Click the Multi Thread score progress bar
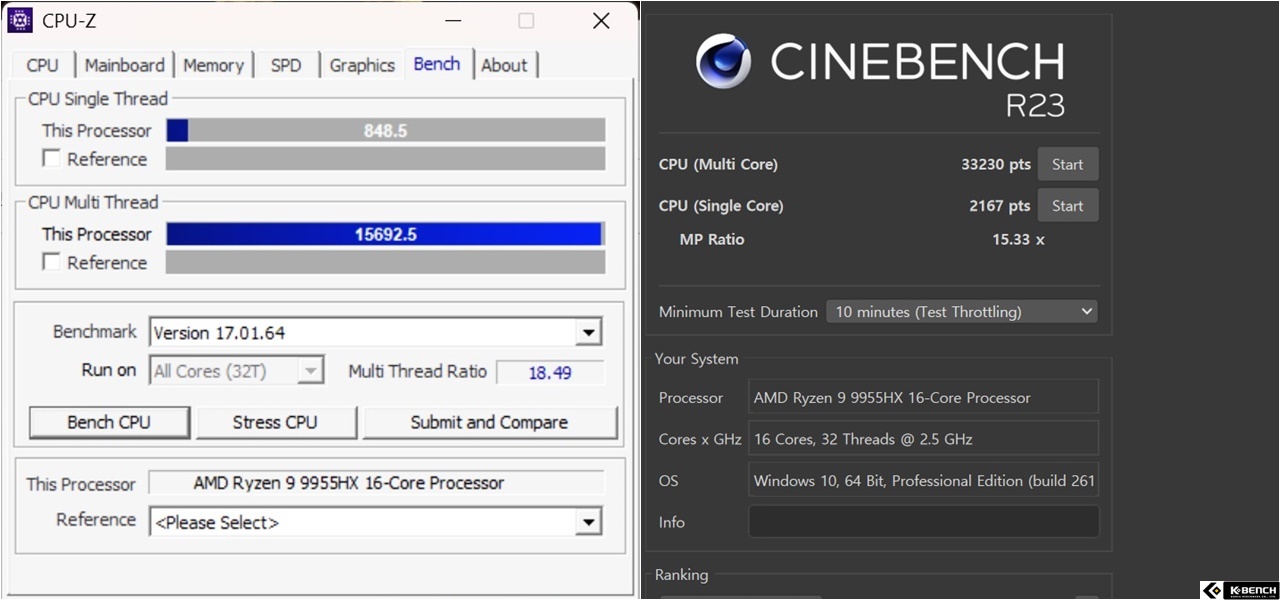This screenshot has height=600, width=1280. pyautogui.click(x=384, y=235)
